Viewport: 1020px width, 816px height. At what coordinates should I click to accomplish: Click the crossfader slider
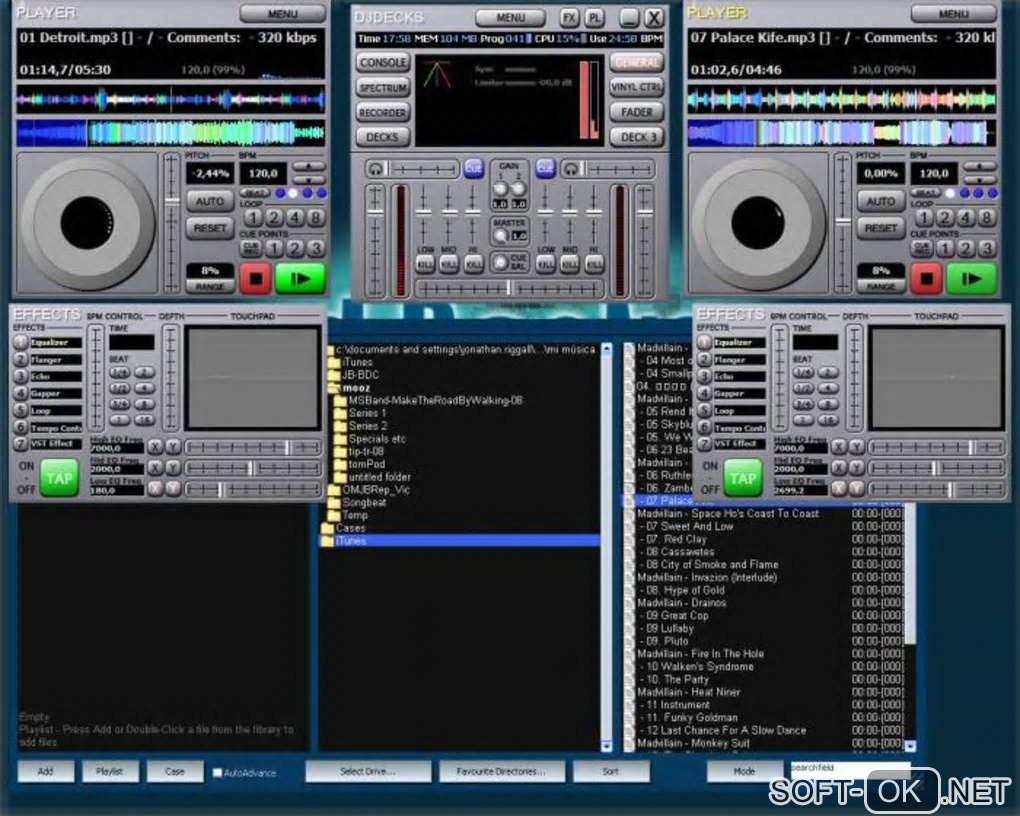click(509, 288)
